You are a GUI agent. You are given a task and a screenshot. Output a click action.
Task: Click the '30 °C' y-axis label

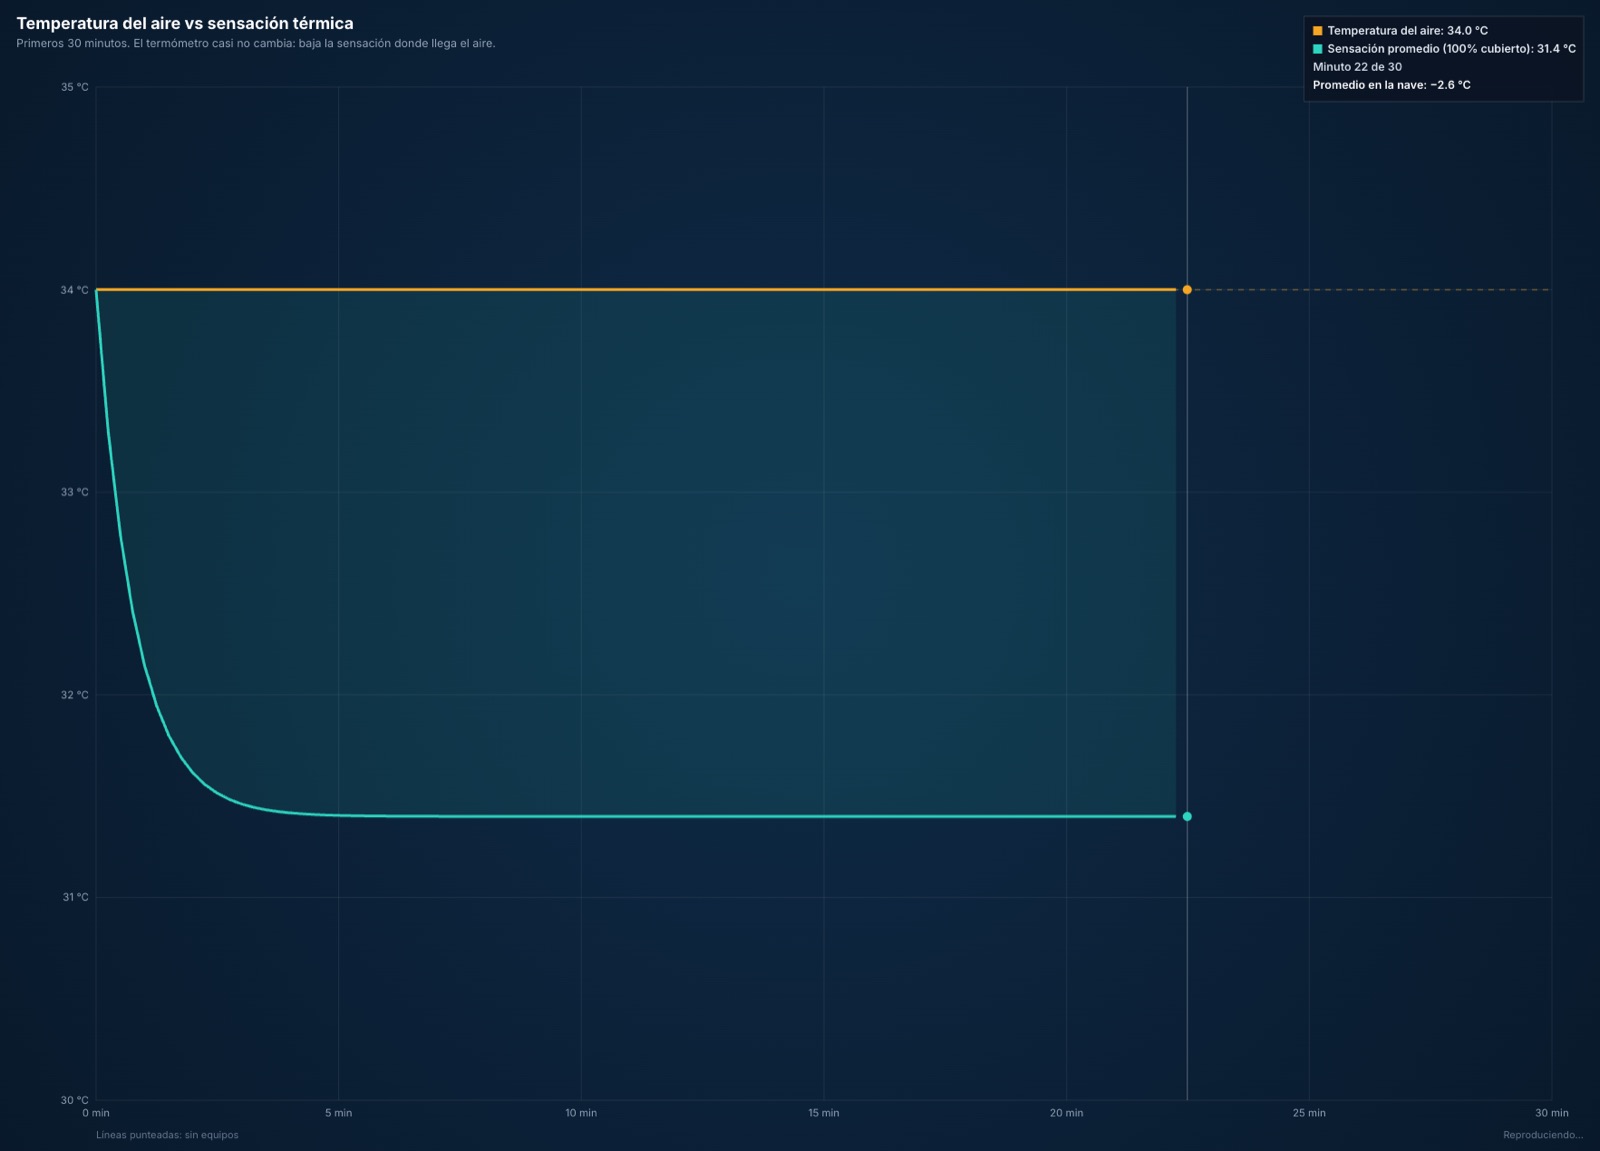pyautogui.click(x=74, y=1100)
